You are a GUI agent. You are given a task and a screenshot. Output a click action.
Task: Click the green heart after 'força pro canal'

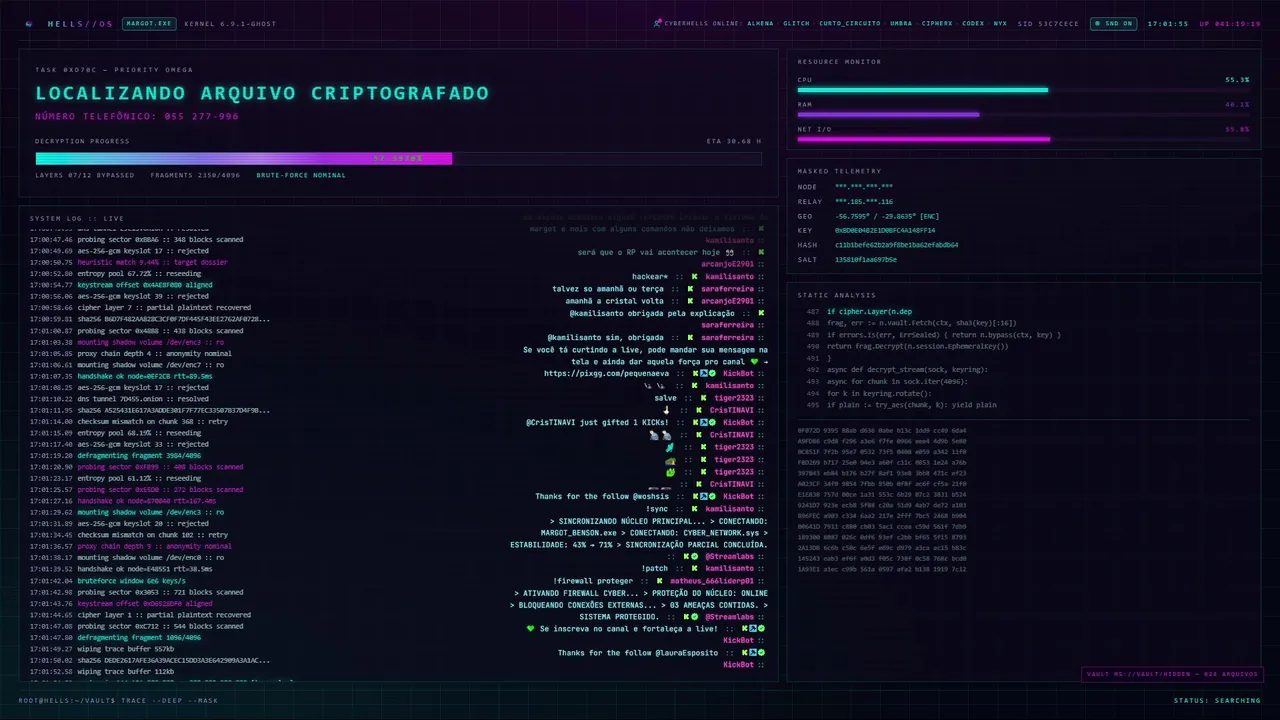[x=754, y=362]
